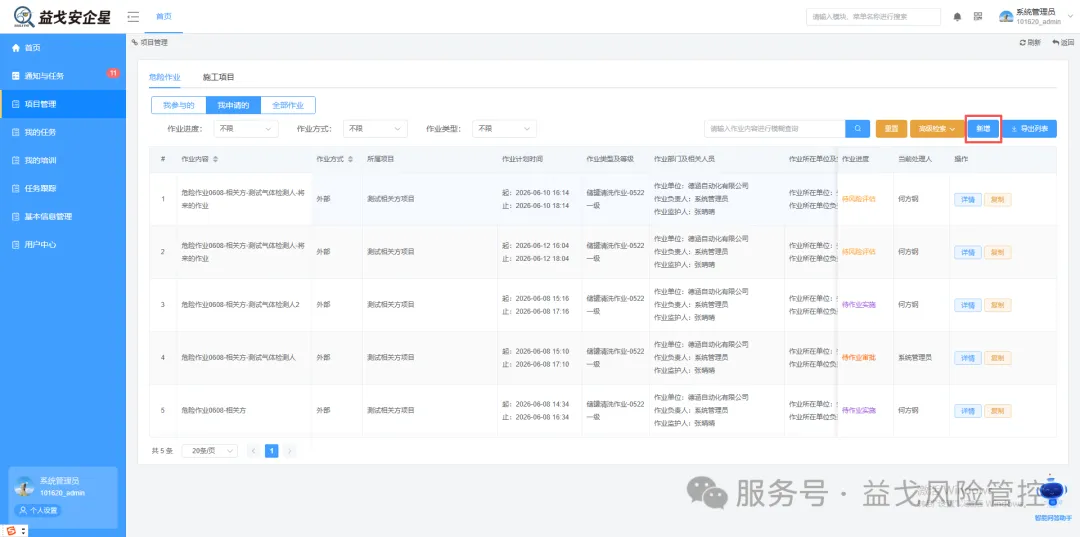
Task: Open 详情 for row 1
Action: 968,200
